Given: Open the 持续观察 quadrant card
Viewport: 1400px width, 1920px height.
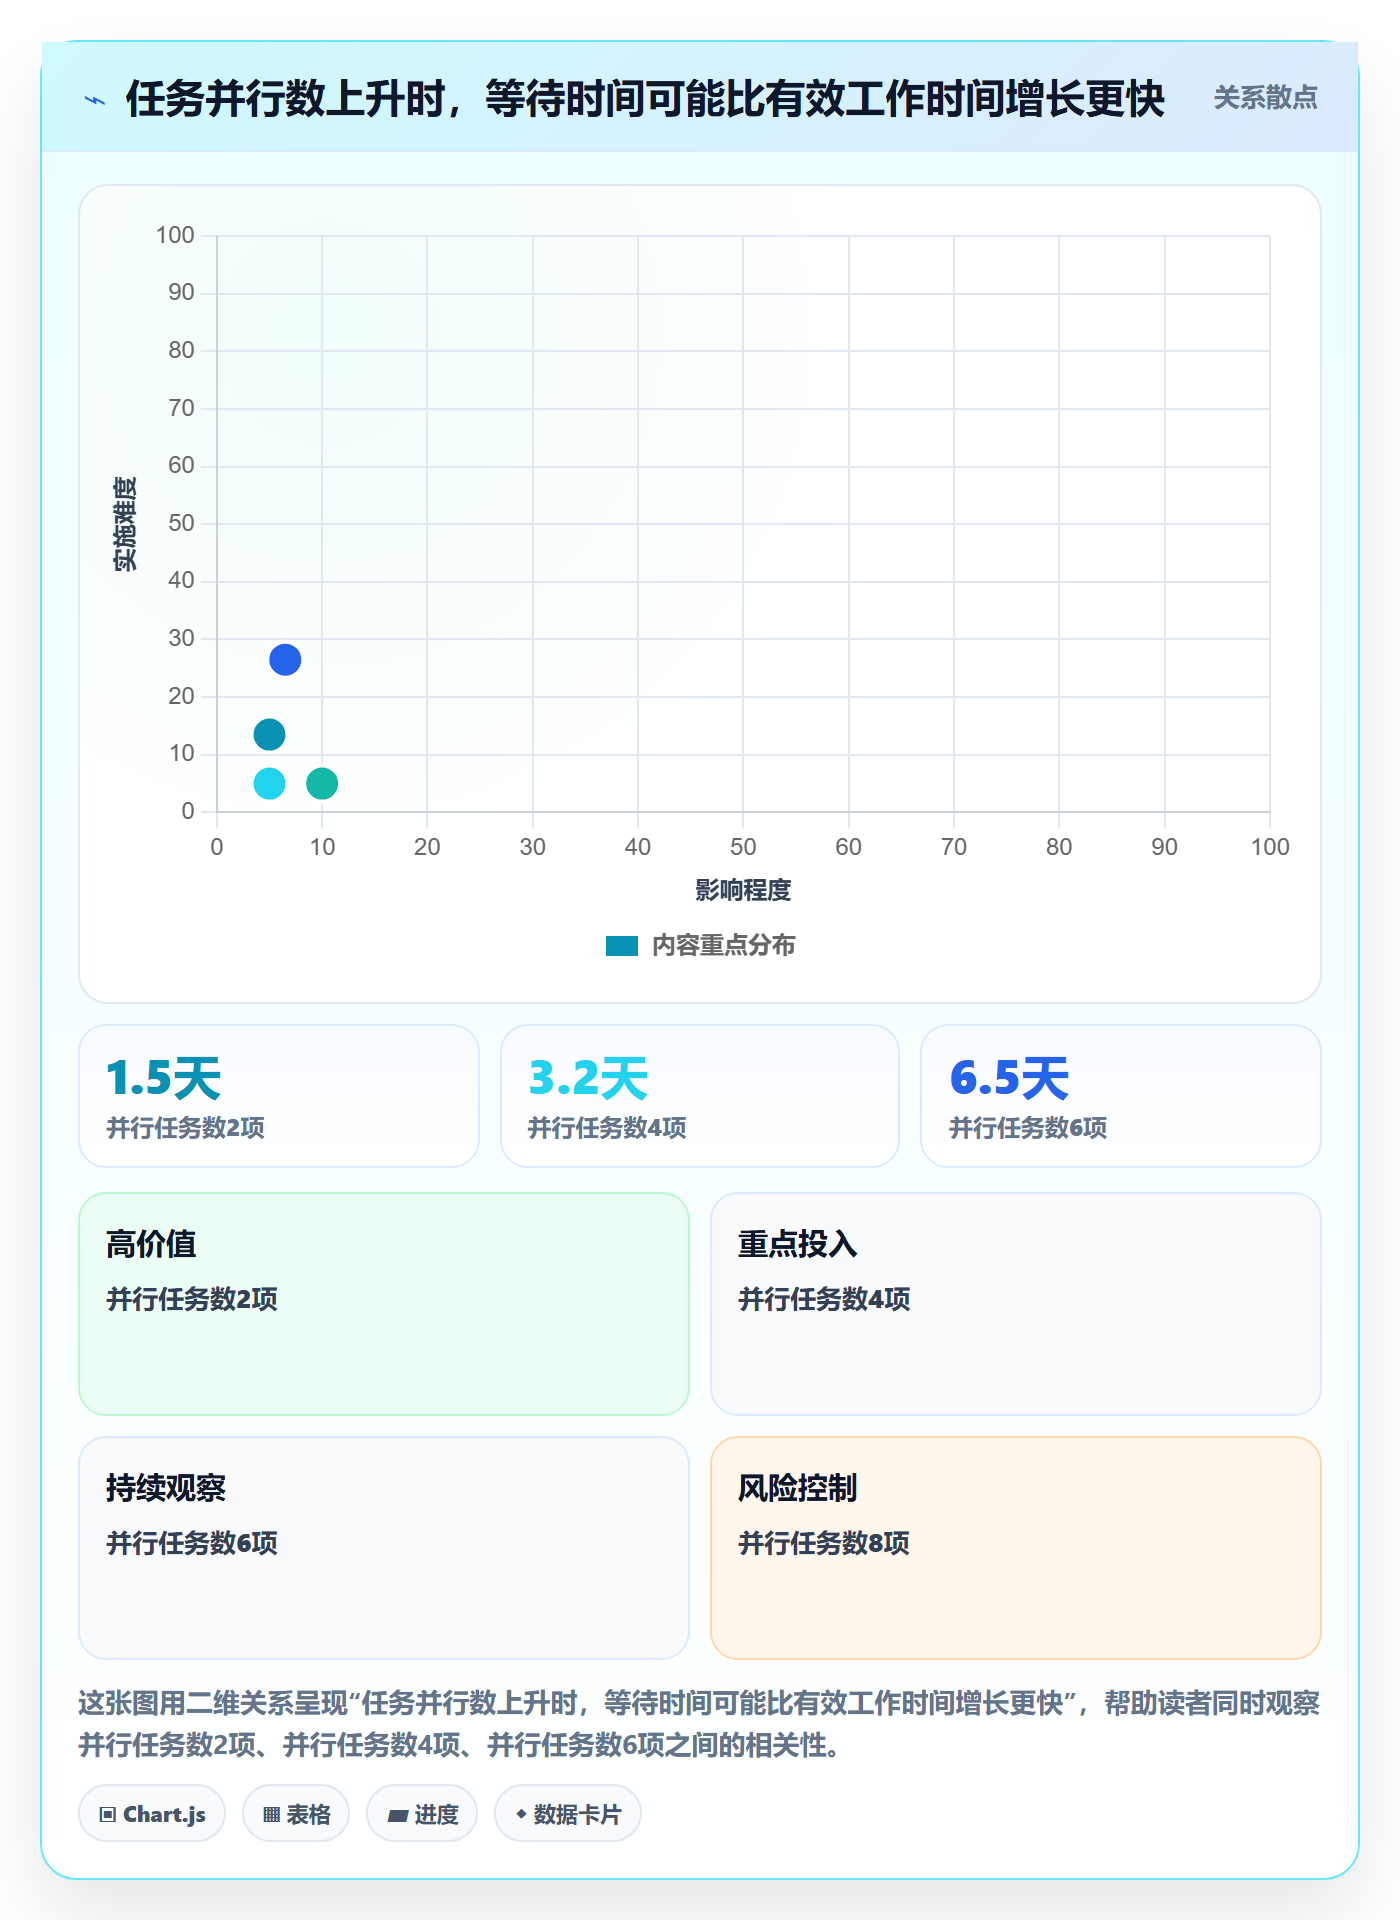Looking at the screenshot, I should [384, 1548].
